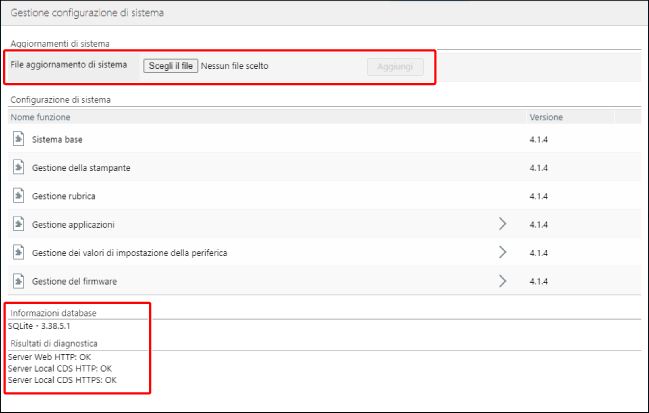This screenshot has width=649, height=413.
Task: Click the Sistema base document icon
Action: click(19, 139)
